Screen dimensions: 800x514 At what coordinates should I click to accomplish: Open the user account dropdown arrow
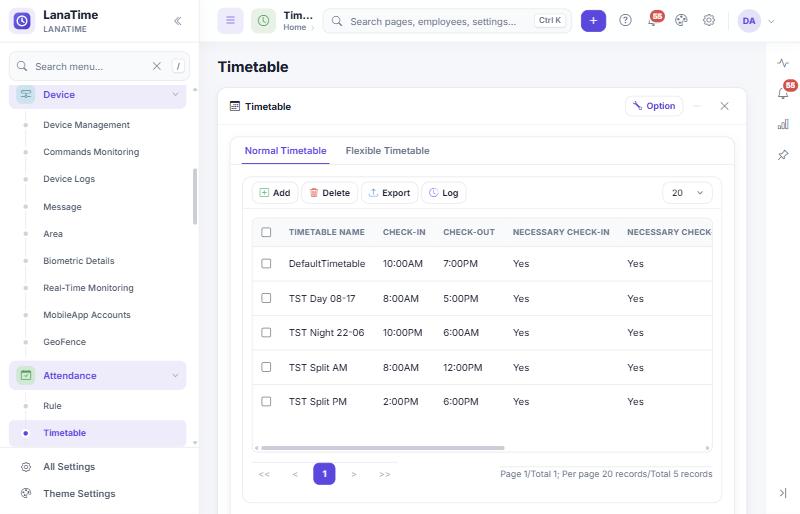[x=771, y=21]
